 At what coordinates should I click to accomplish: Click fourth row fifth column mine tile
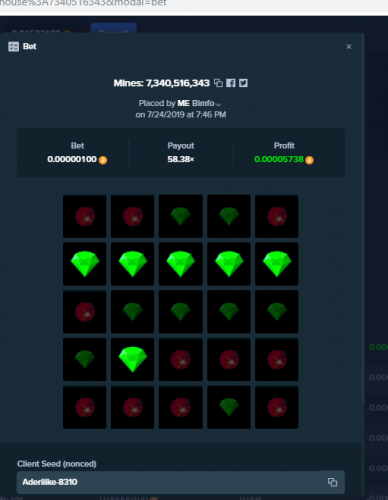click(277, 359)
